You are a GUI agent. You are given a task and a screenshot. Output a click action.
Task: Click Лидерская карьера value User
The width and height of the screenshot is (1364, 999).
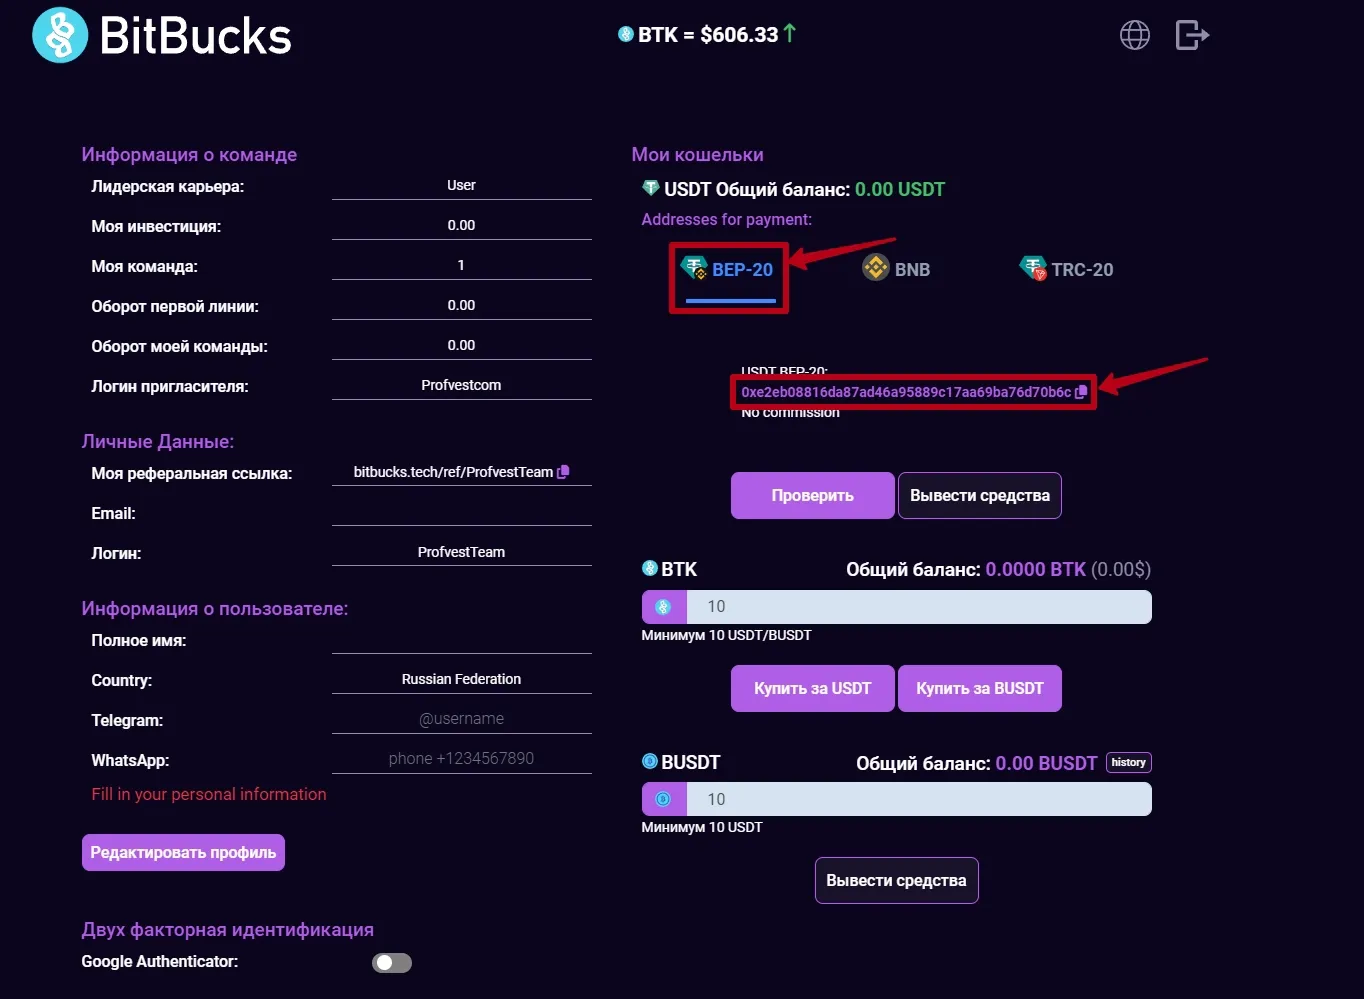coord(461,185)
